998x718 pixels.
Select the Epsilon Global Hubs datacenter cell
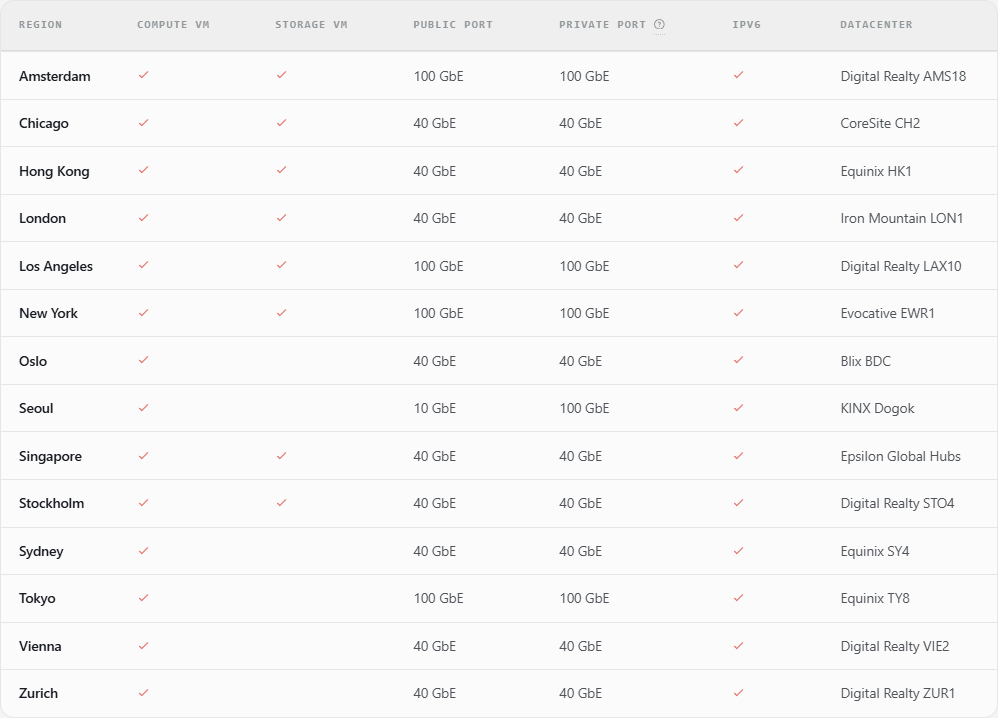click(x=901, y=456)
